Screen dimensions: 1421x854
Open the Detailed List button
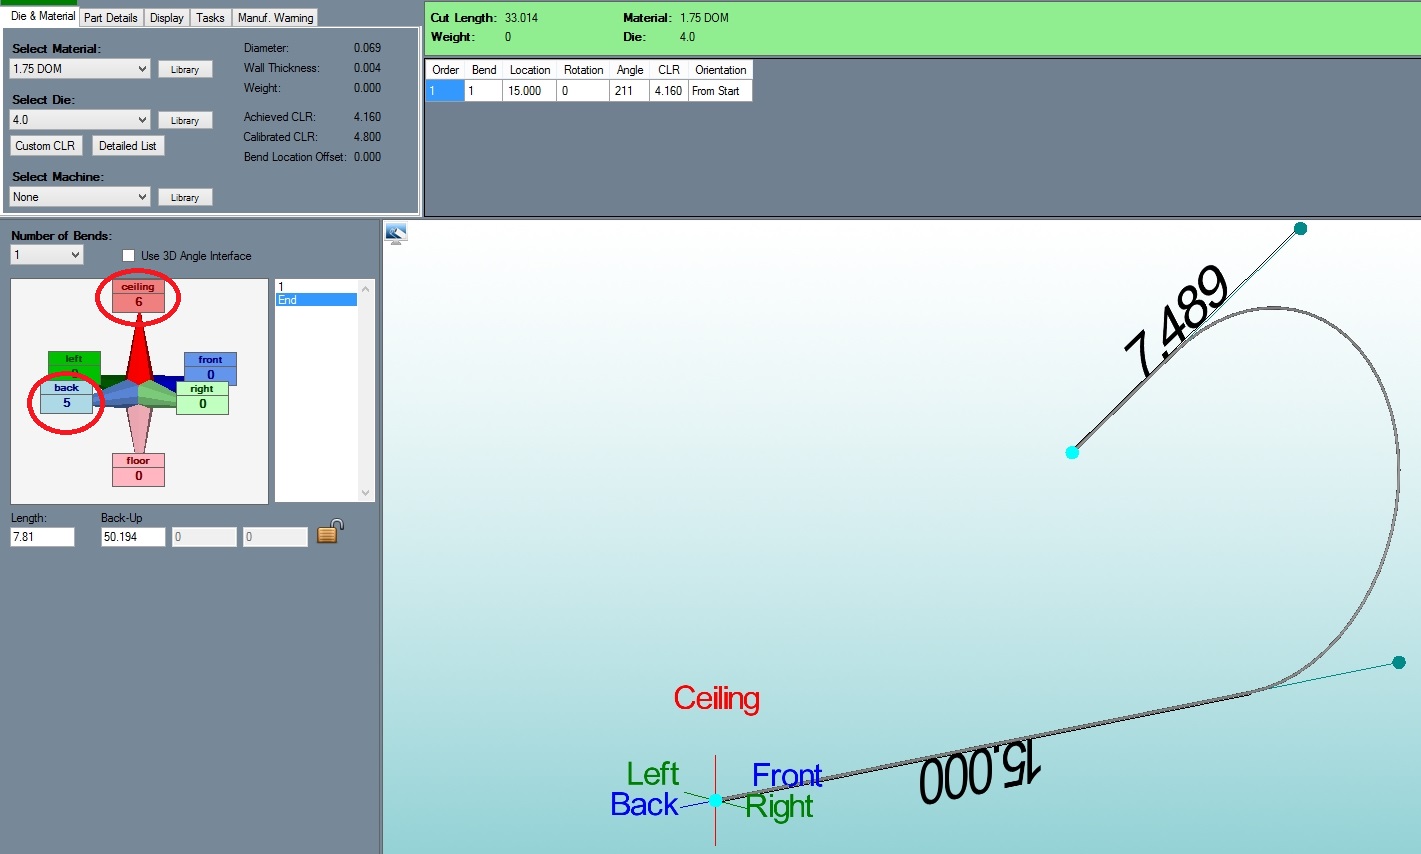tap(127, 146)
